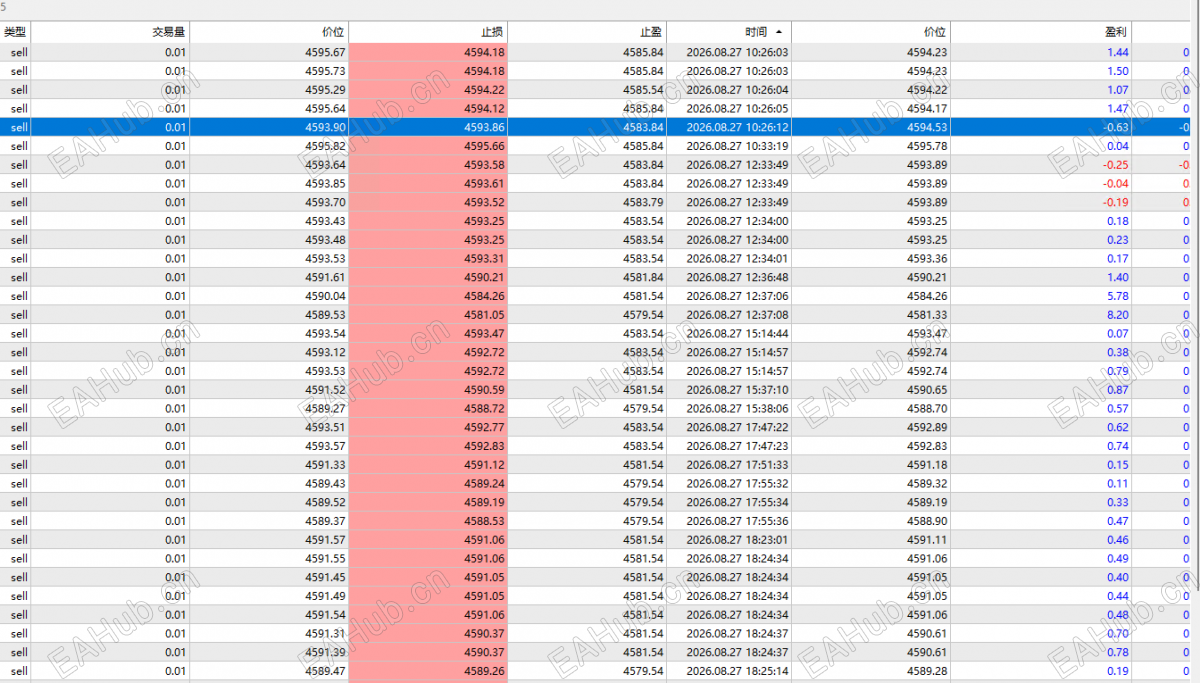Select the loss value -0.25
The image size is (1200, 683).
pyautogui.click(x=1116, y=165)
